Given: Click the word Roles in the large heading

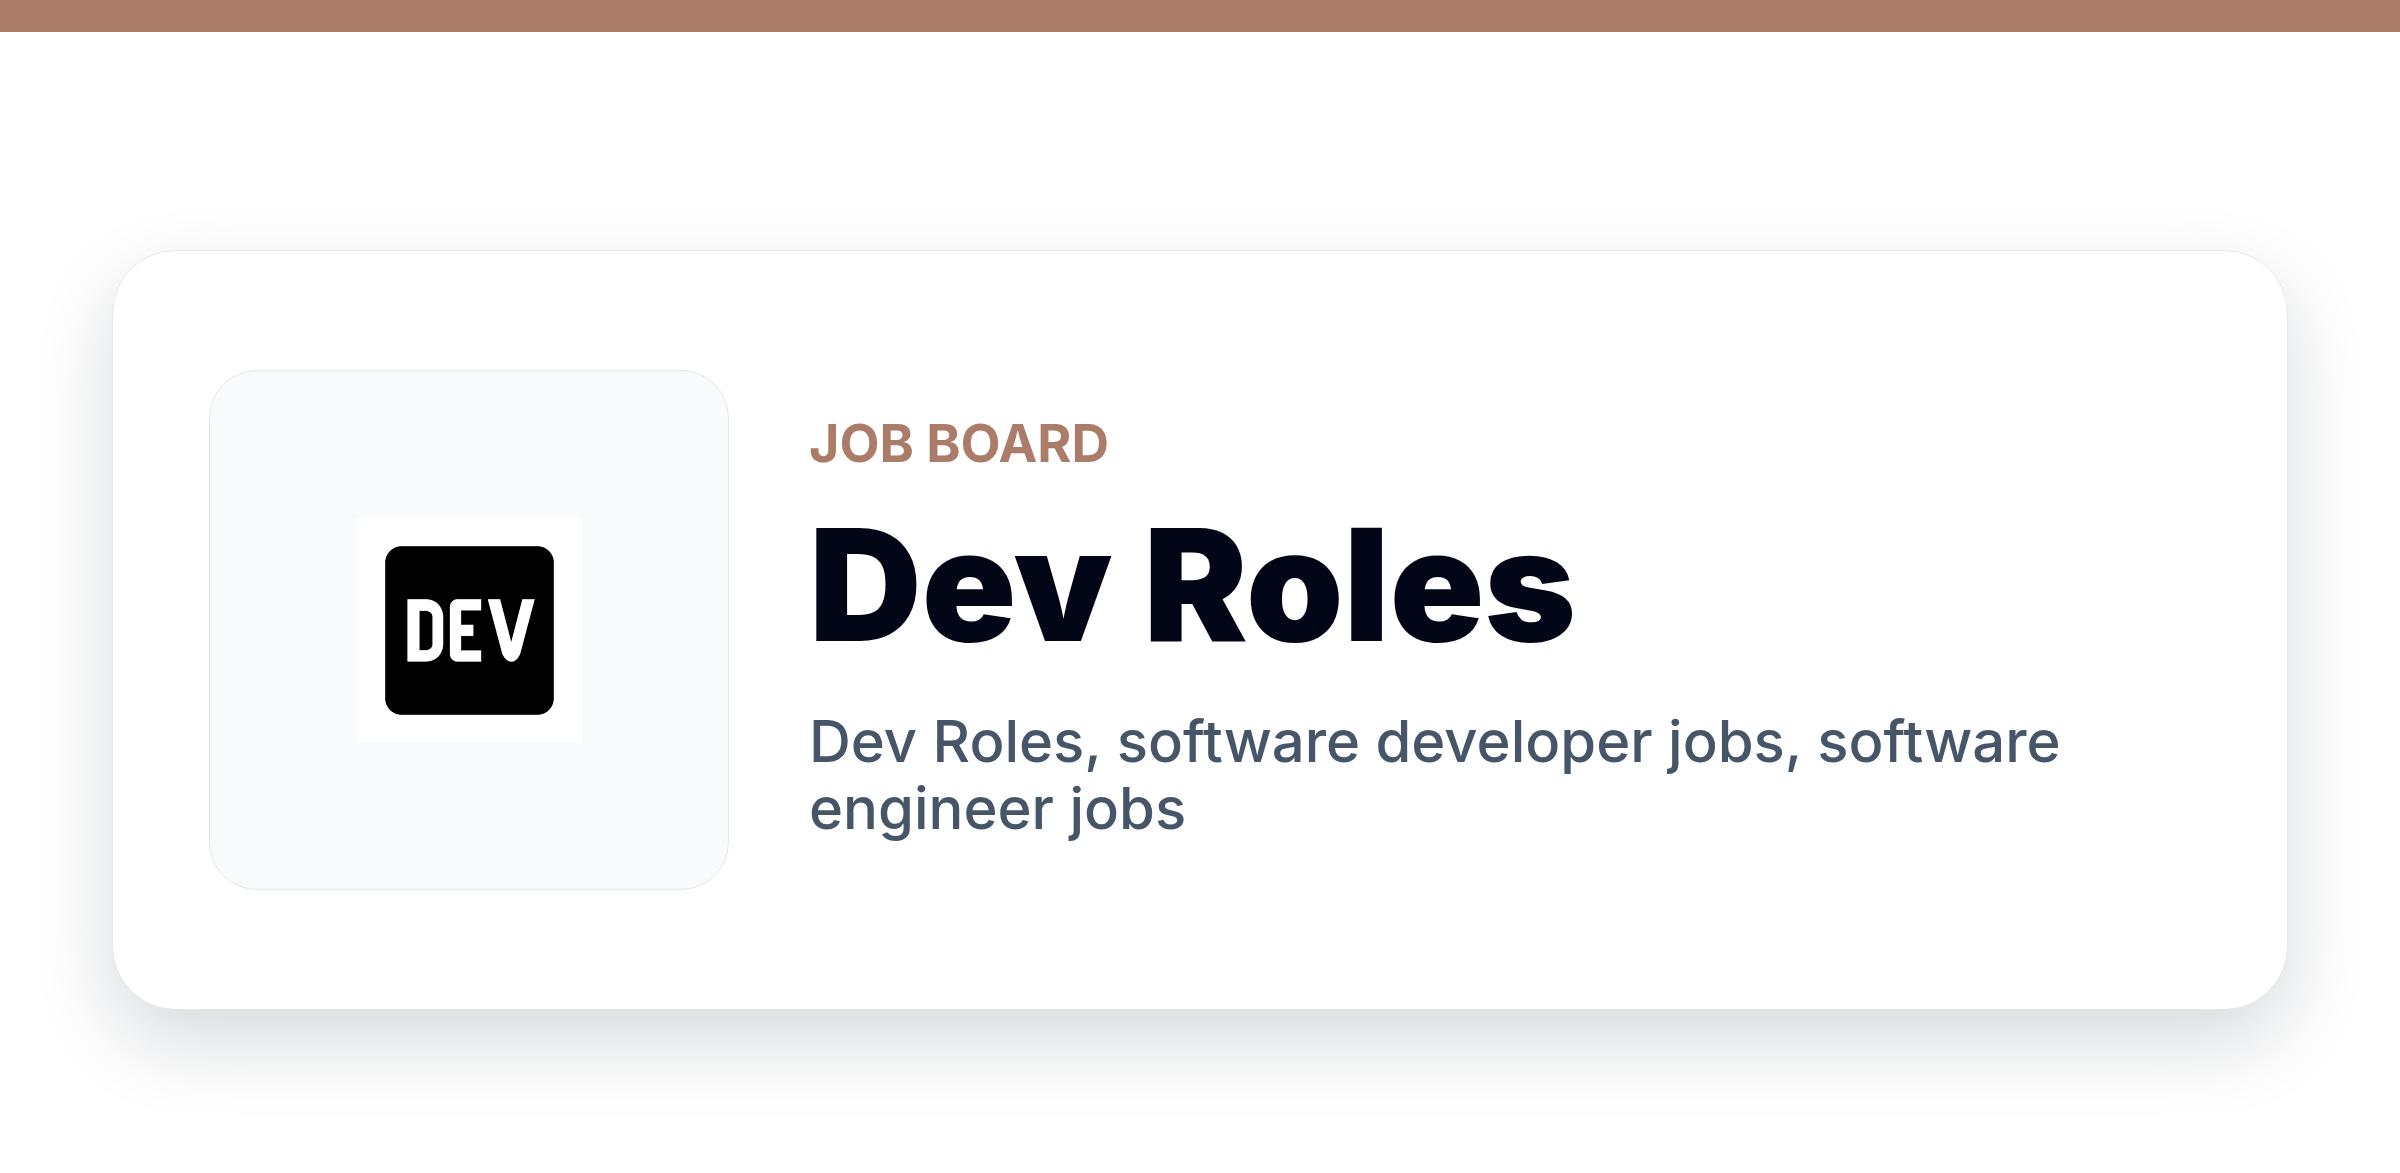Looking at the screenshot, I should tap(1360, 586).
